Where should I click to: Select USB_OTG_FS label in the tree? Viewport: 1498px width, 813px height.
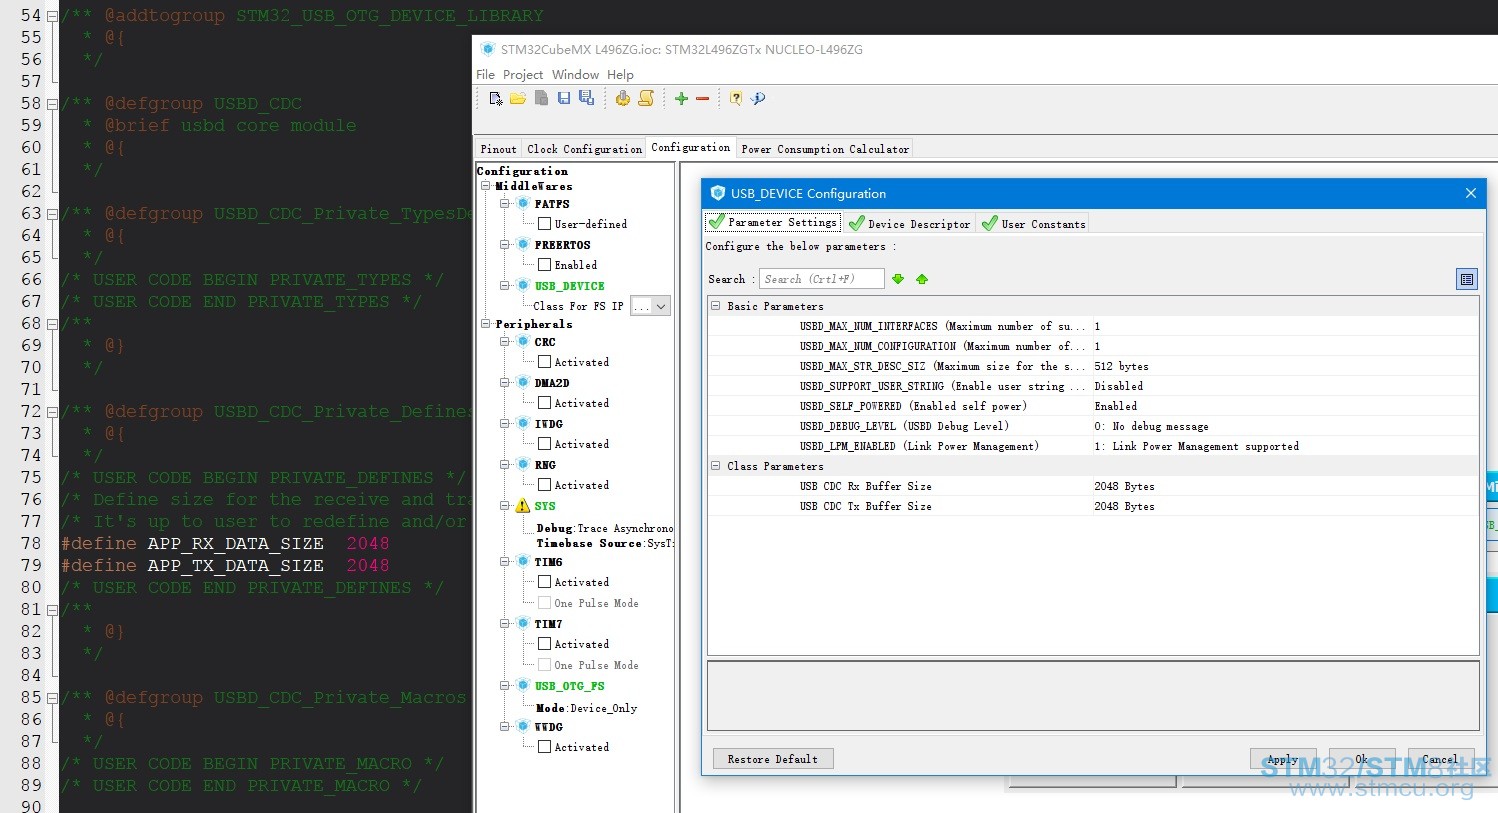pyautogui.click(x=570, y=686)
